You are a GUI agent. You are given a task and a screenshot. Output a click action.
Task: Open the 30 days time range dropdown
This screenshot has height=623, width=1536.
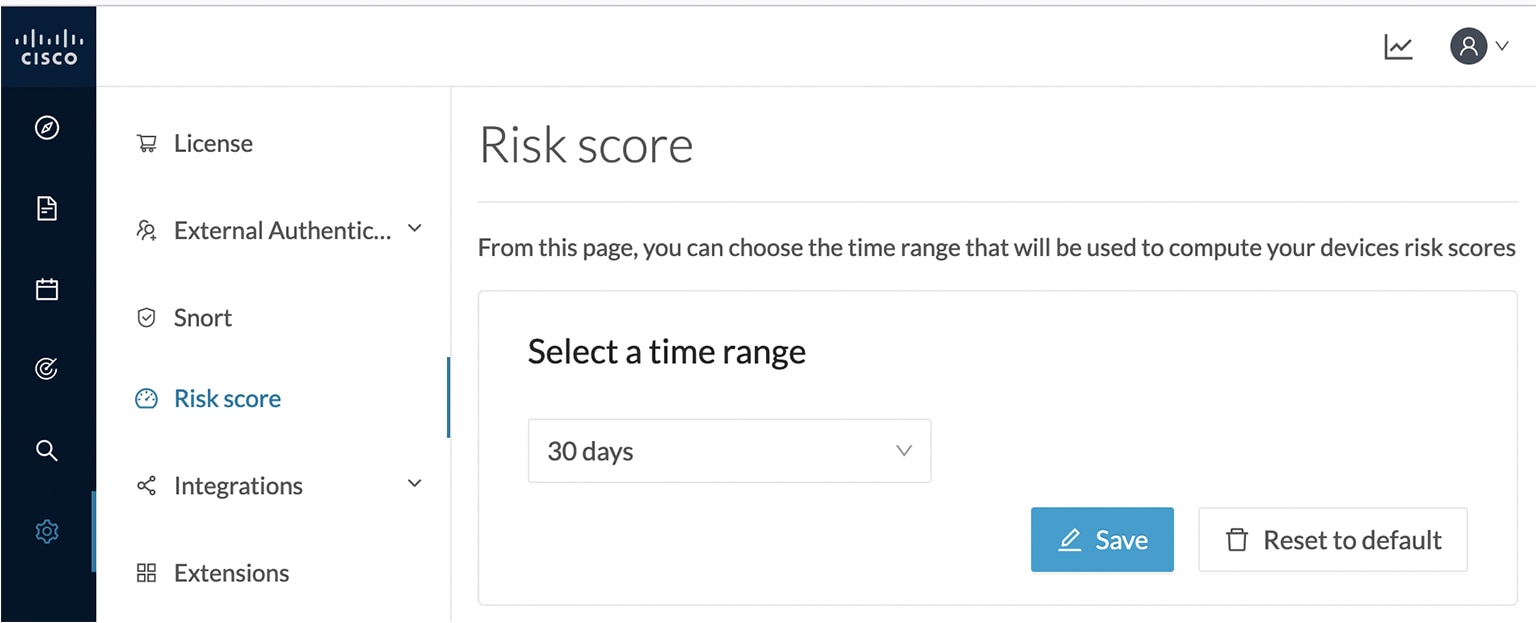pos(729,451)
